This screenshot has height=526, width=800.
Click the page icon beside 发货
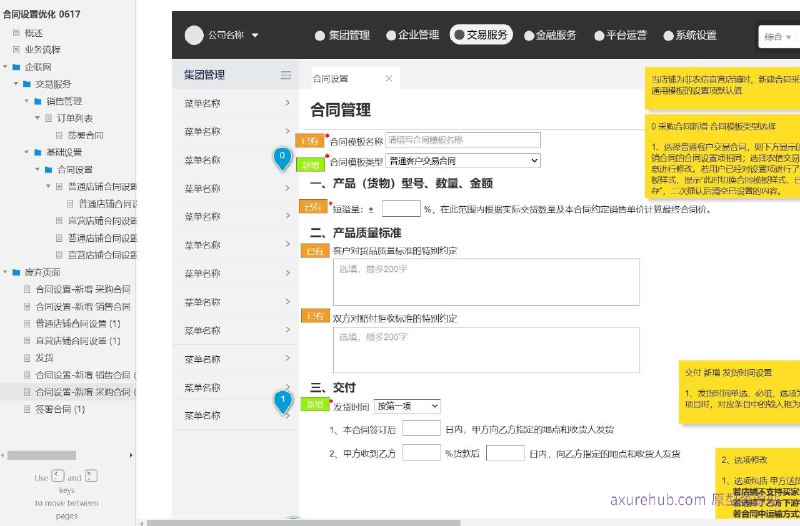[x=27, y=358]
